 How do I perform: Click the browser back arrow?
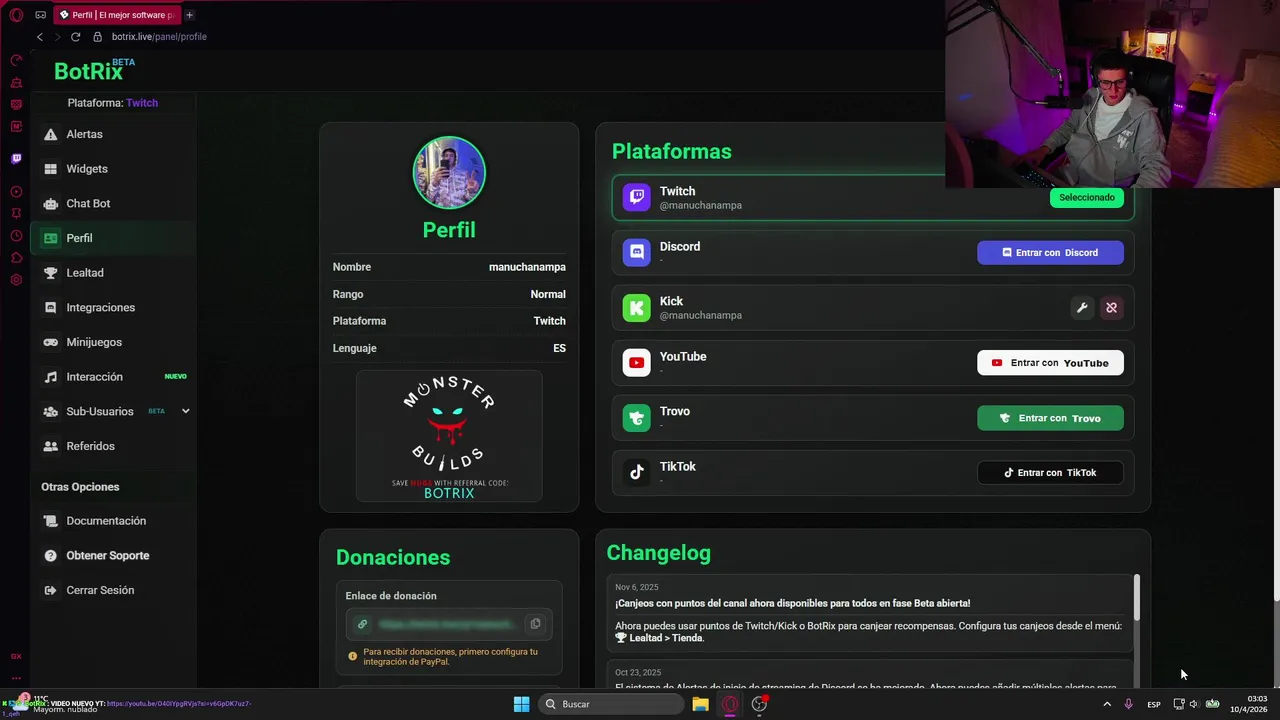click(40, 37)
